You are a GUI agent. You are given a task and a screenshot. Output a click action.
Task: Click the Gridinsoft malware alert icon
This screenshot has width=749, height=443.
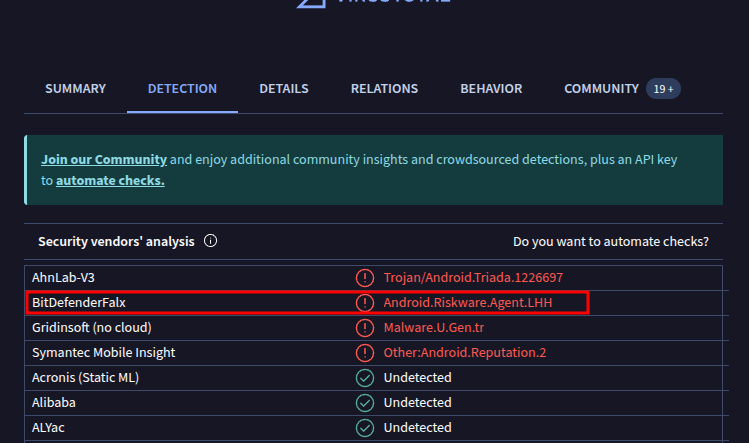(x=365, y=327)
